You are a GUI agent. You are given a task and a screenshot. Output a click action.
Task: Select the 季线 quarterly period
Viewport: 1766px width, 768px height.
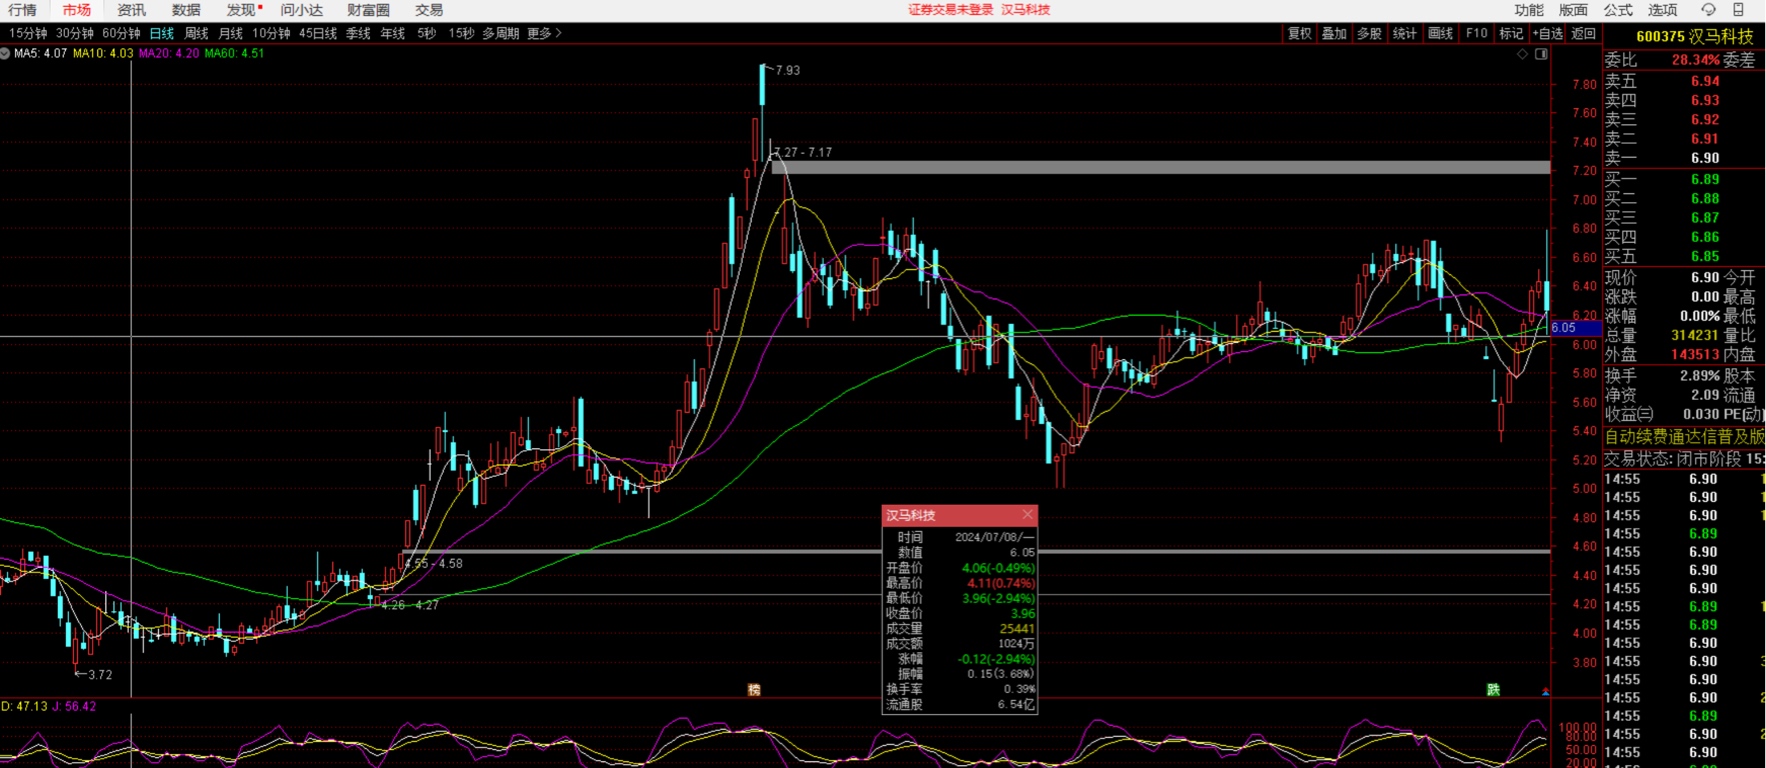point(358,33)
